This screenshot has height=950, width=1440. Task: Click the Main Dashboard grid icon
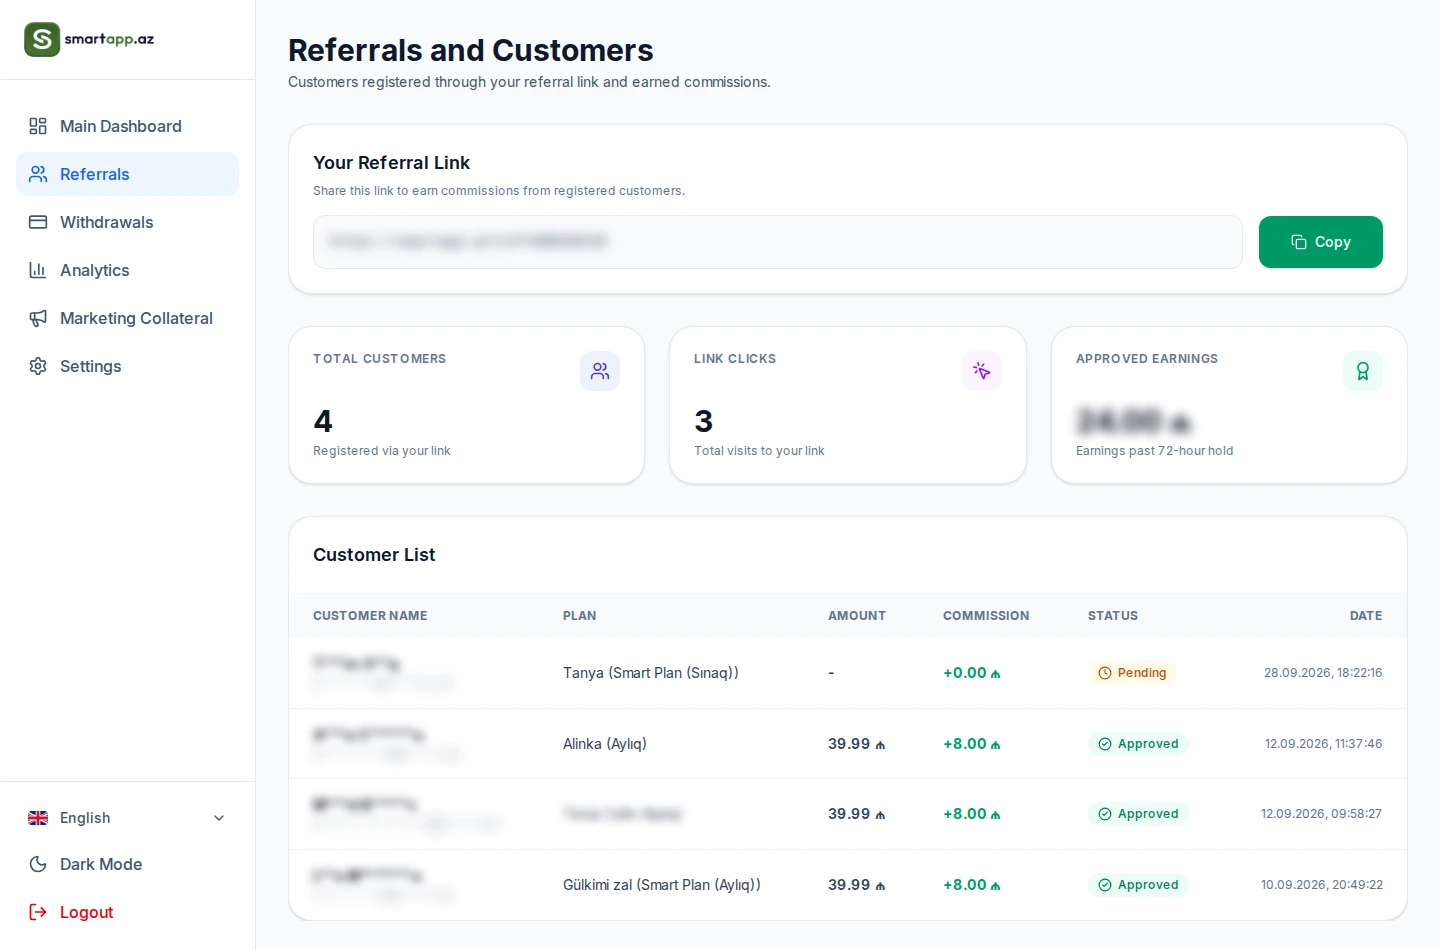tap(38, 126)
